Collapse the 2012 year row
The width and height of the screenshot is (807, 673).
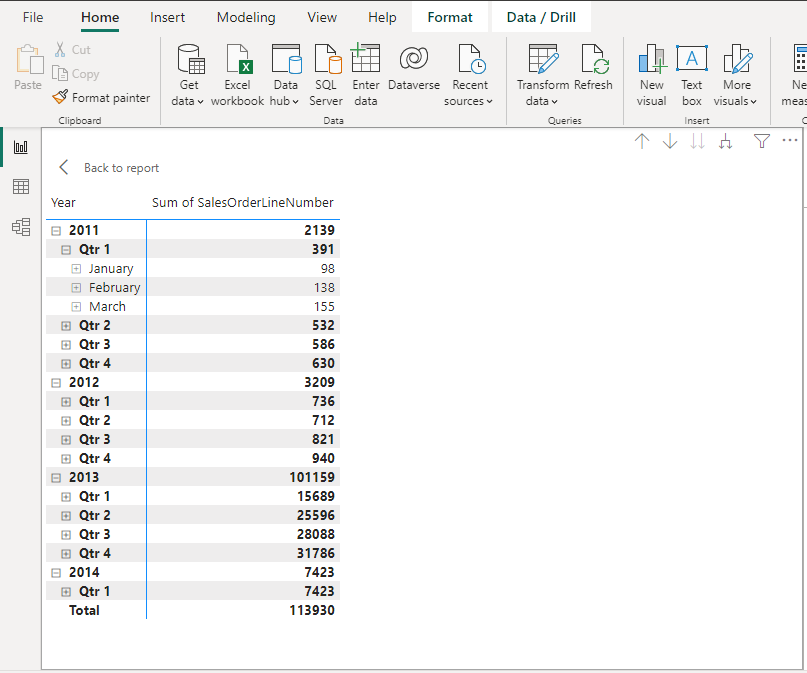point(56,383)
